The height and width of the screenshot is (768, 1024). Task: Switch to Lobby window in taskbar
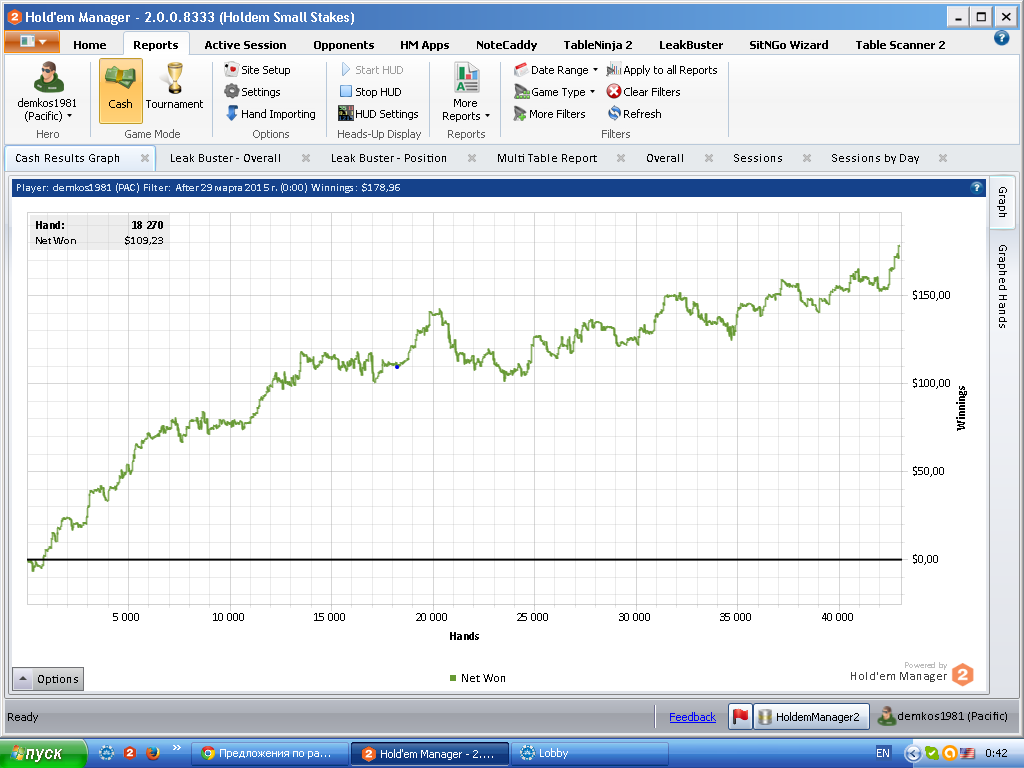[590, 754]
